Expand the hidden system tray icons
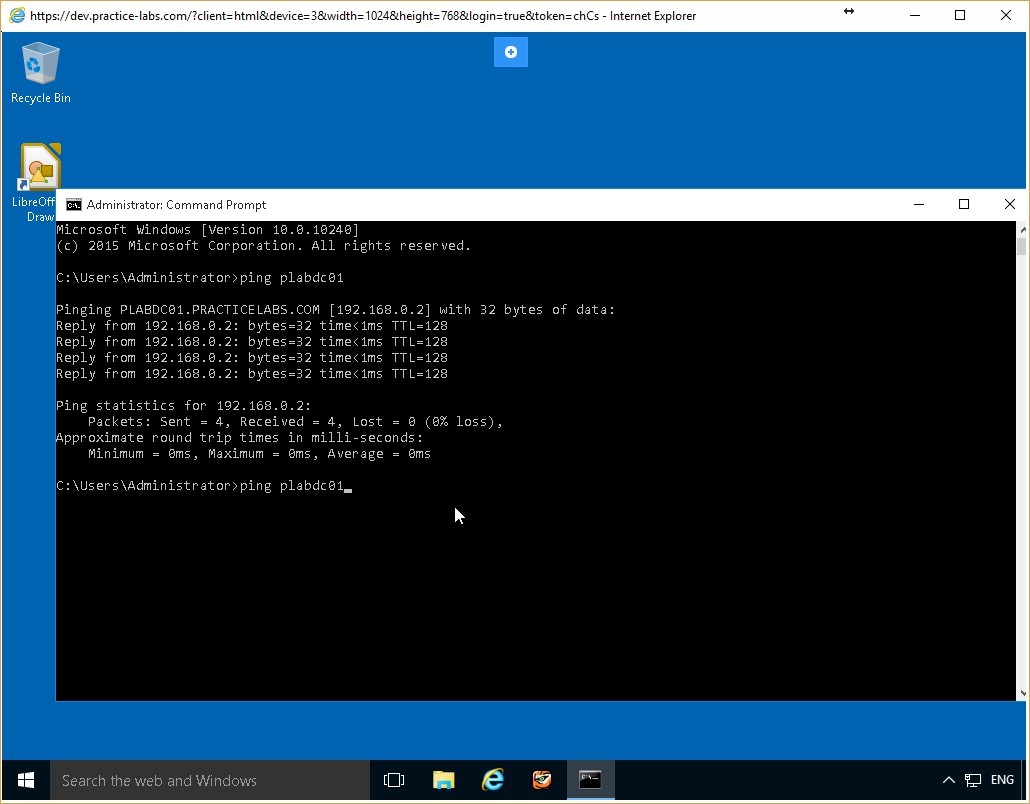This screenshot has width=1030, height=804. pos(948,780)
